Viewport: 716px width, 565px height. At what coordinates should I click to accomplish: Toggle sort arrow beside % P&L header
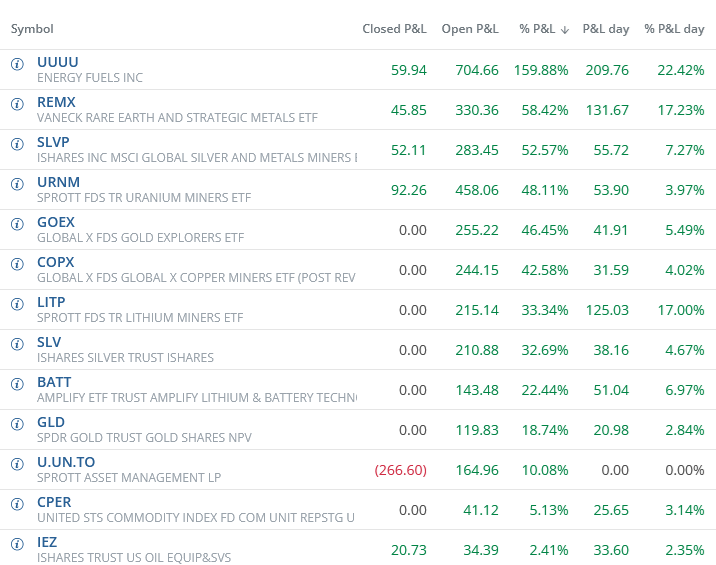coord(565,30)
